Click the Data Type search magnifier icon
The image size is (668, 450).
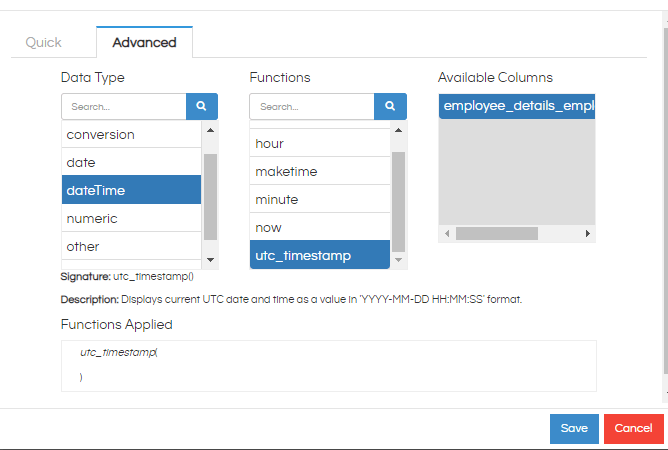click(202, 106)
